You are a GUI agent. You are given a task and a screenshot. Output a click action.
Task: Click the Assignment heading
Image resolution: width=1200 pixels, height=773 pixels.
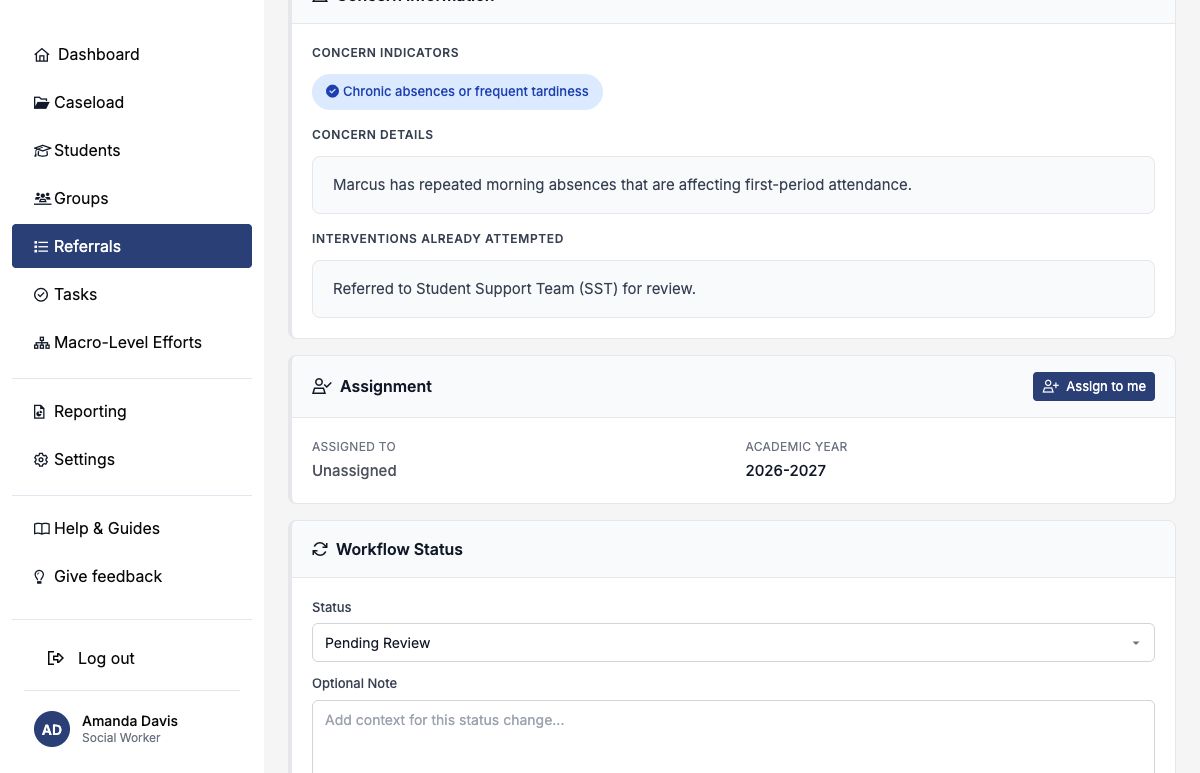[x=386, y=386]
